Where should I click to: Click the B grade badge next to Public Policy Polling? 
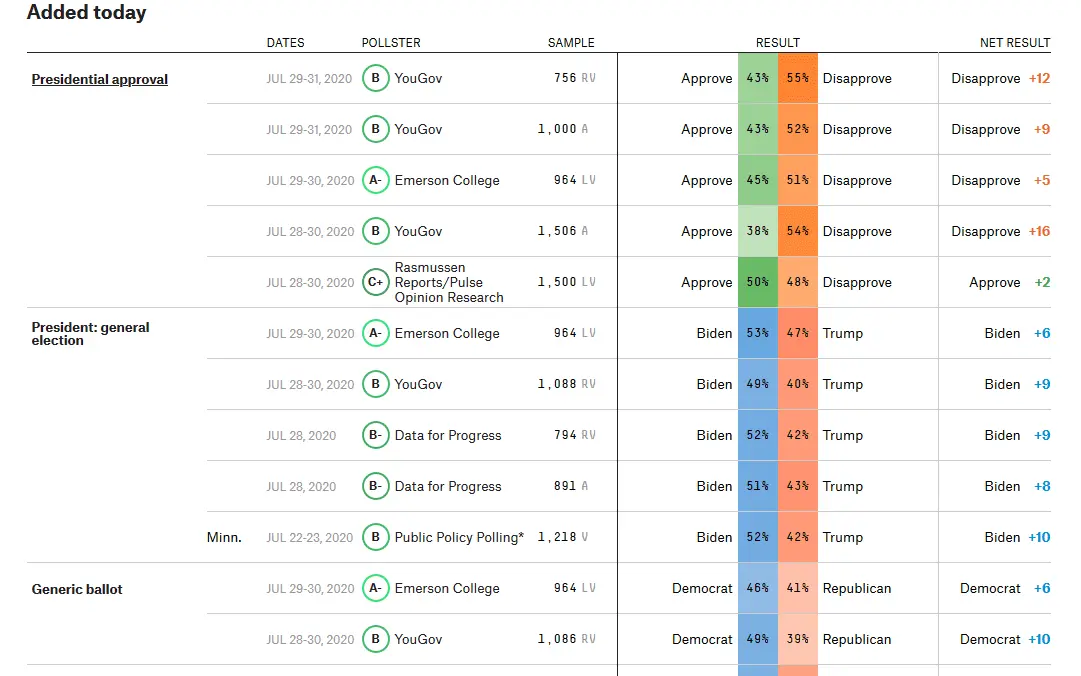(375, 538)
